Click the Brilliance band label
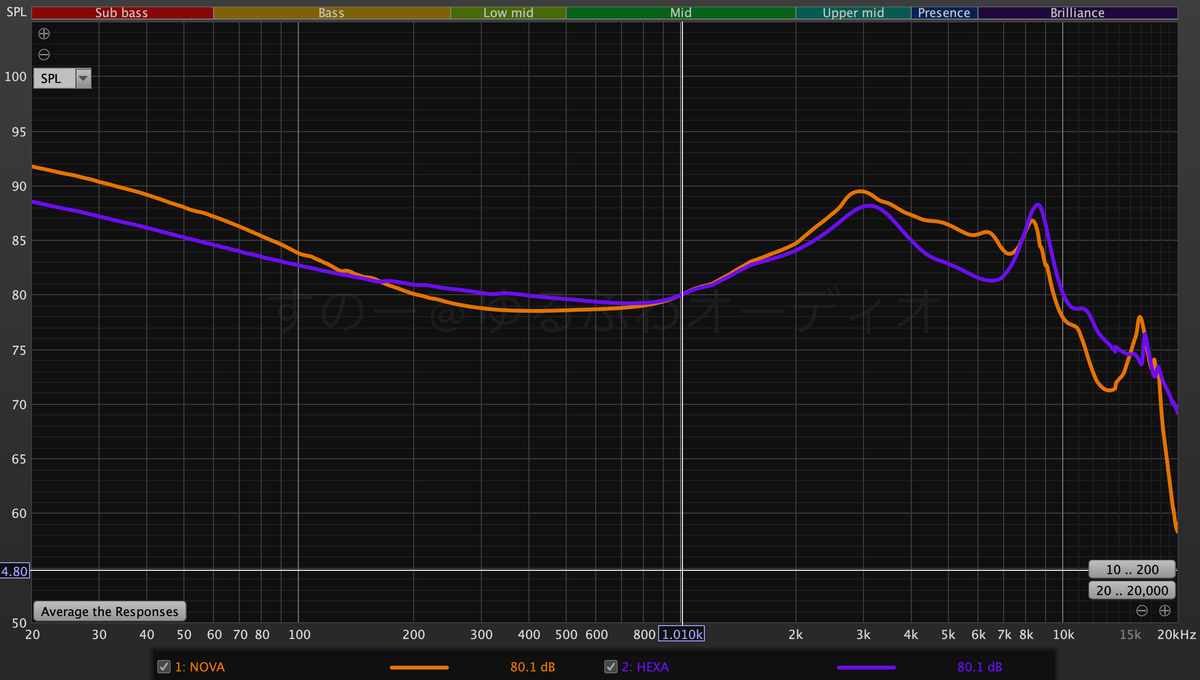1200x680 pixels. [x=1077, y=13]
